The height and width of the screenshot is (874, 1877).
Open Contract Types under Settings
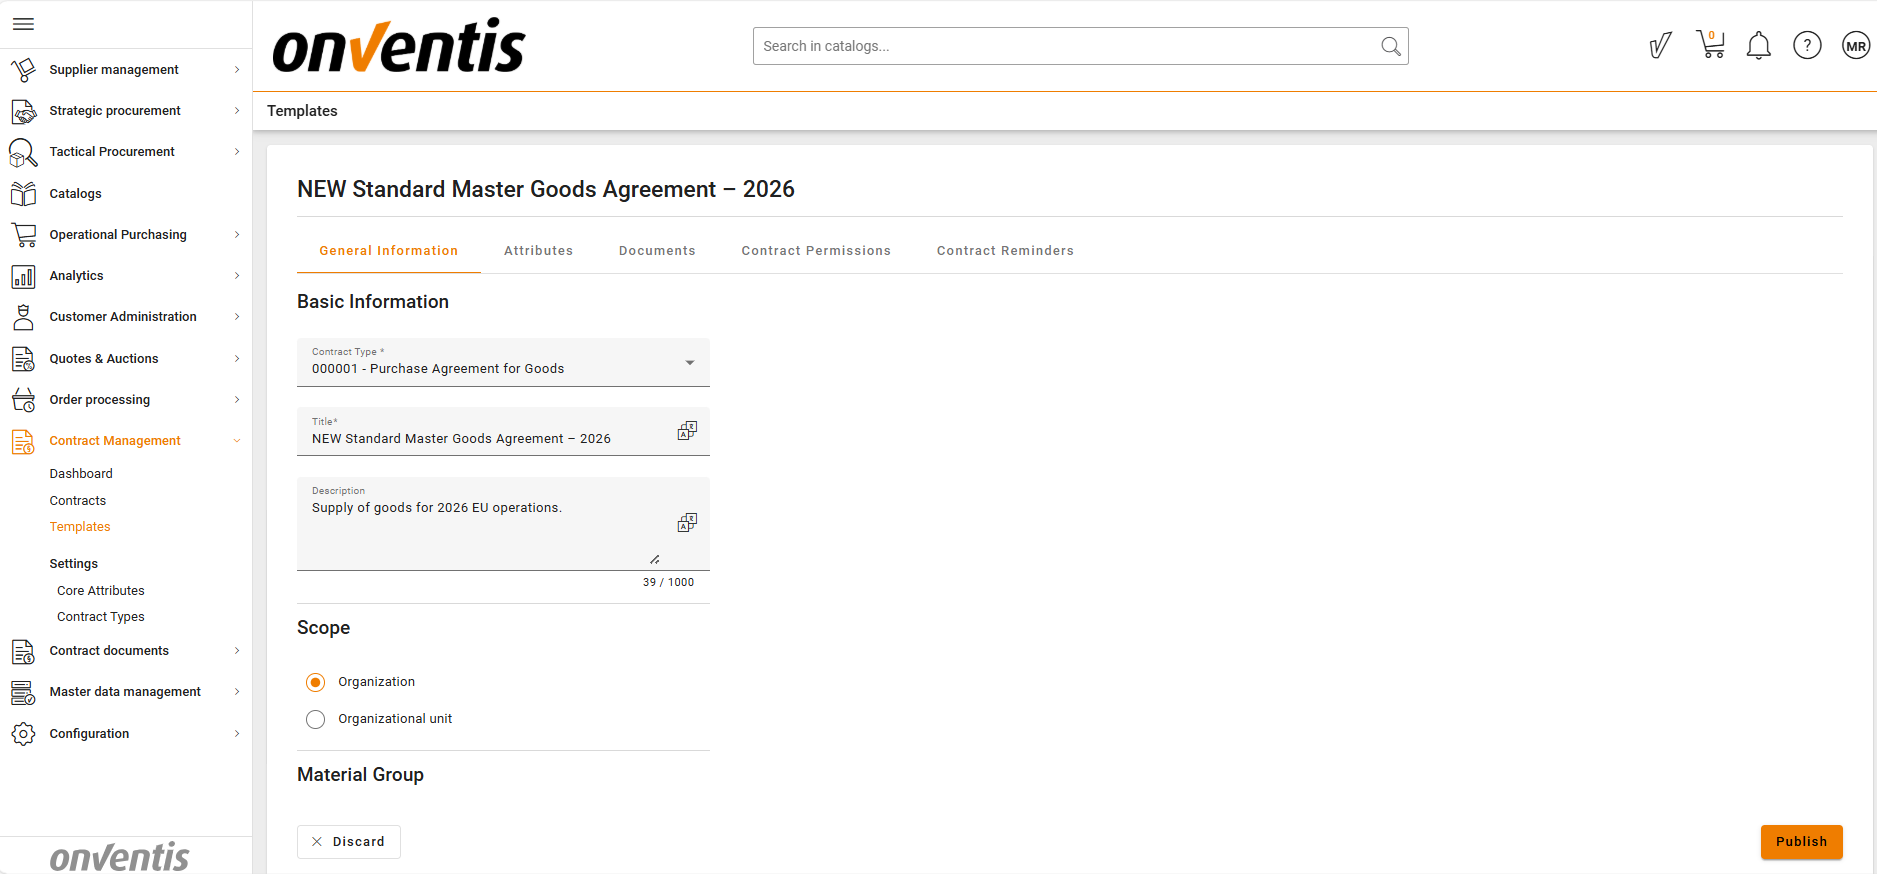[101, 617]
